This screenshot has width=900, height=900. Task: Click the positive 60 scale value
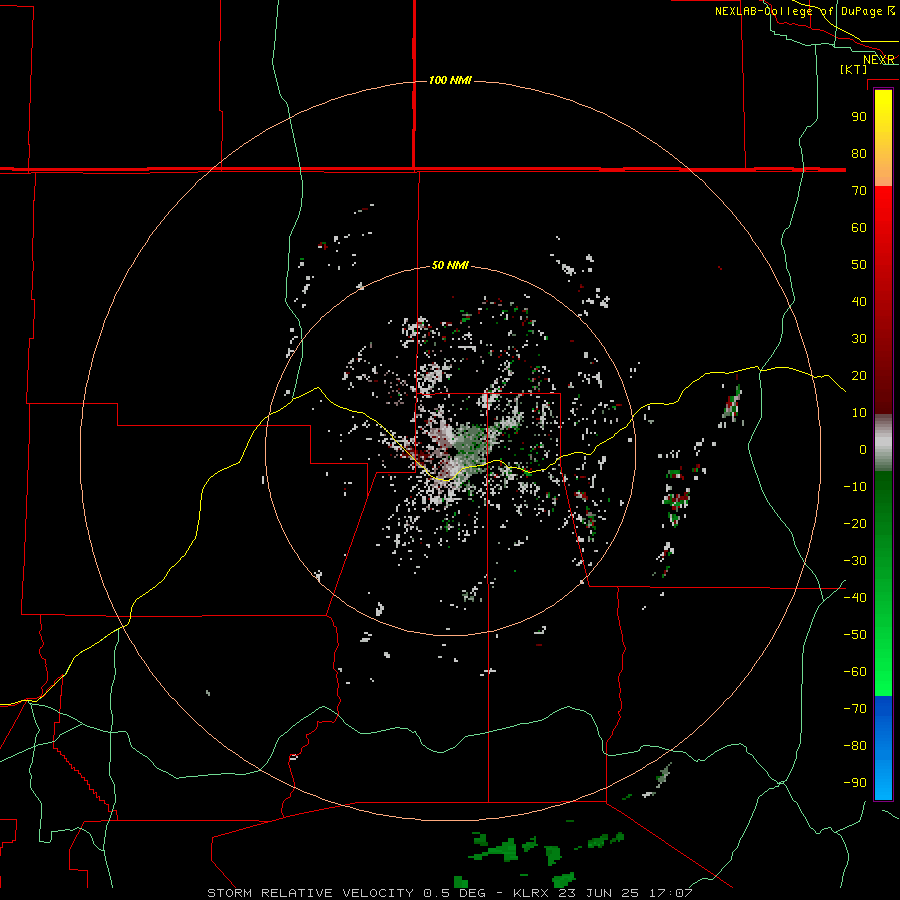point(859,227)
